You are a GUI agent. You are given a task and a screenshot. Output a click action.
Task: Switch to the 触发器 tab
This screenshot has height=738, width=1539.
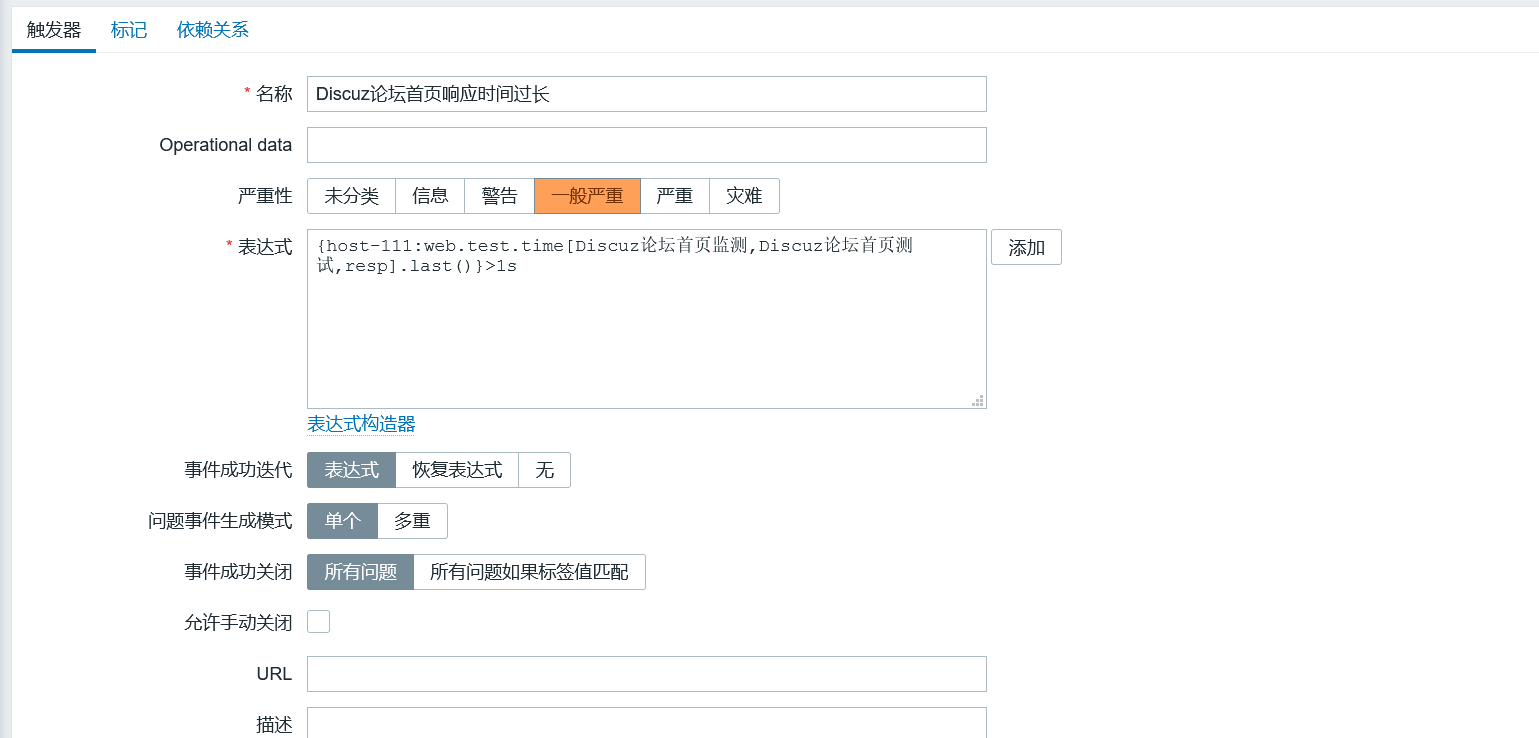pos(54,30)
